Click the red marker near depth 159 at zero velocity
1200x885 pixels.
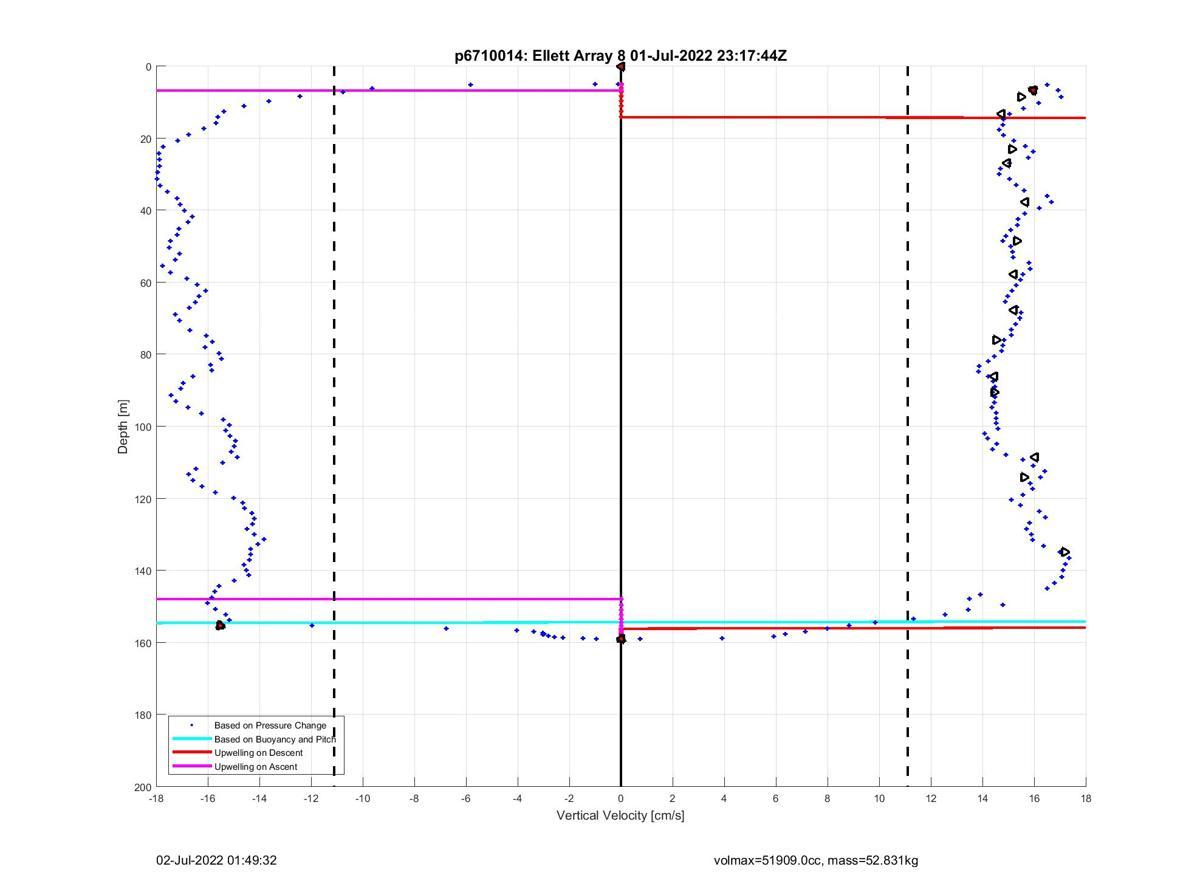click(621, 639)
